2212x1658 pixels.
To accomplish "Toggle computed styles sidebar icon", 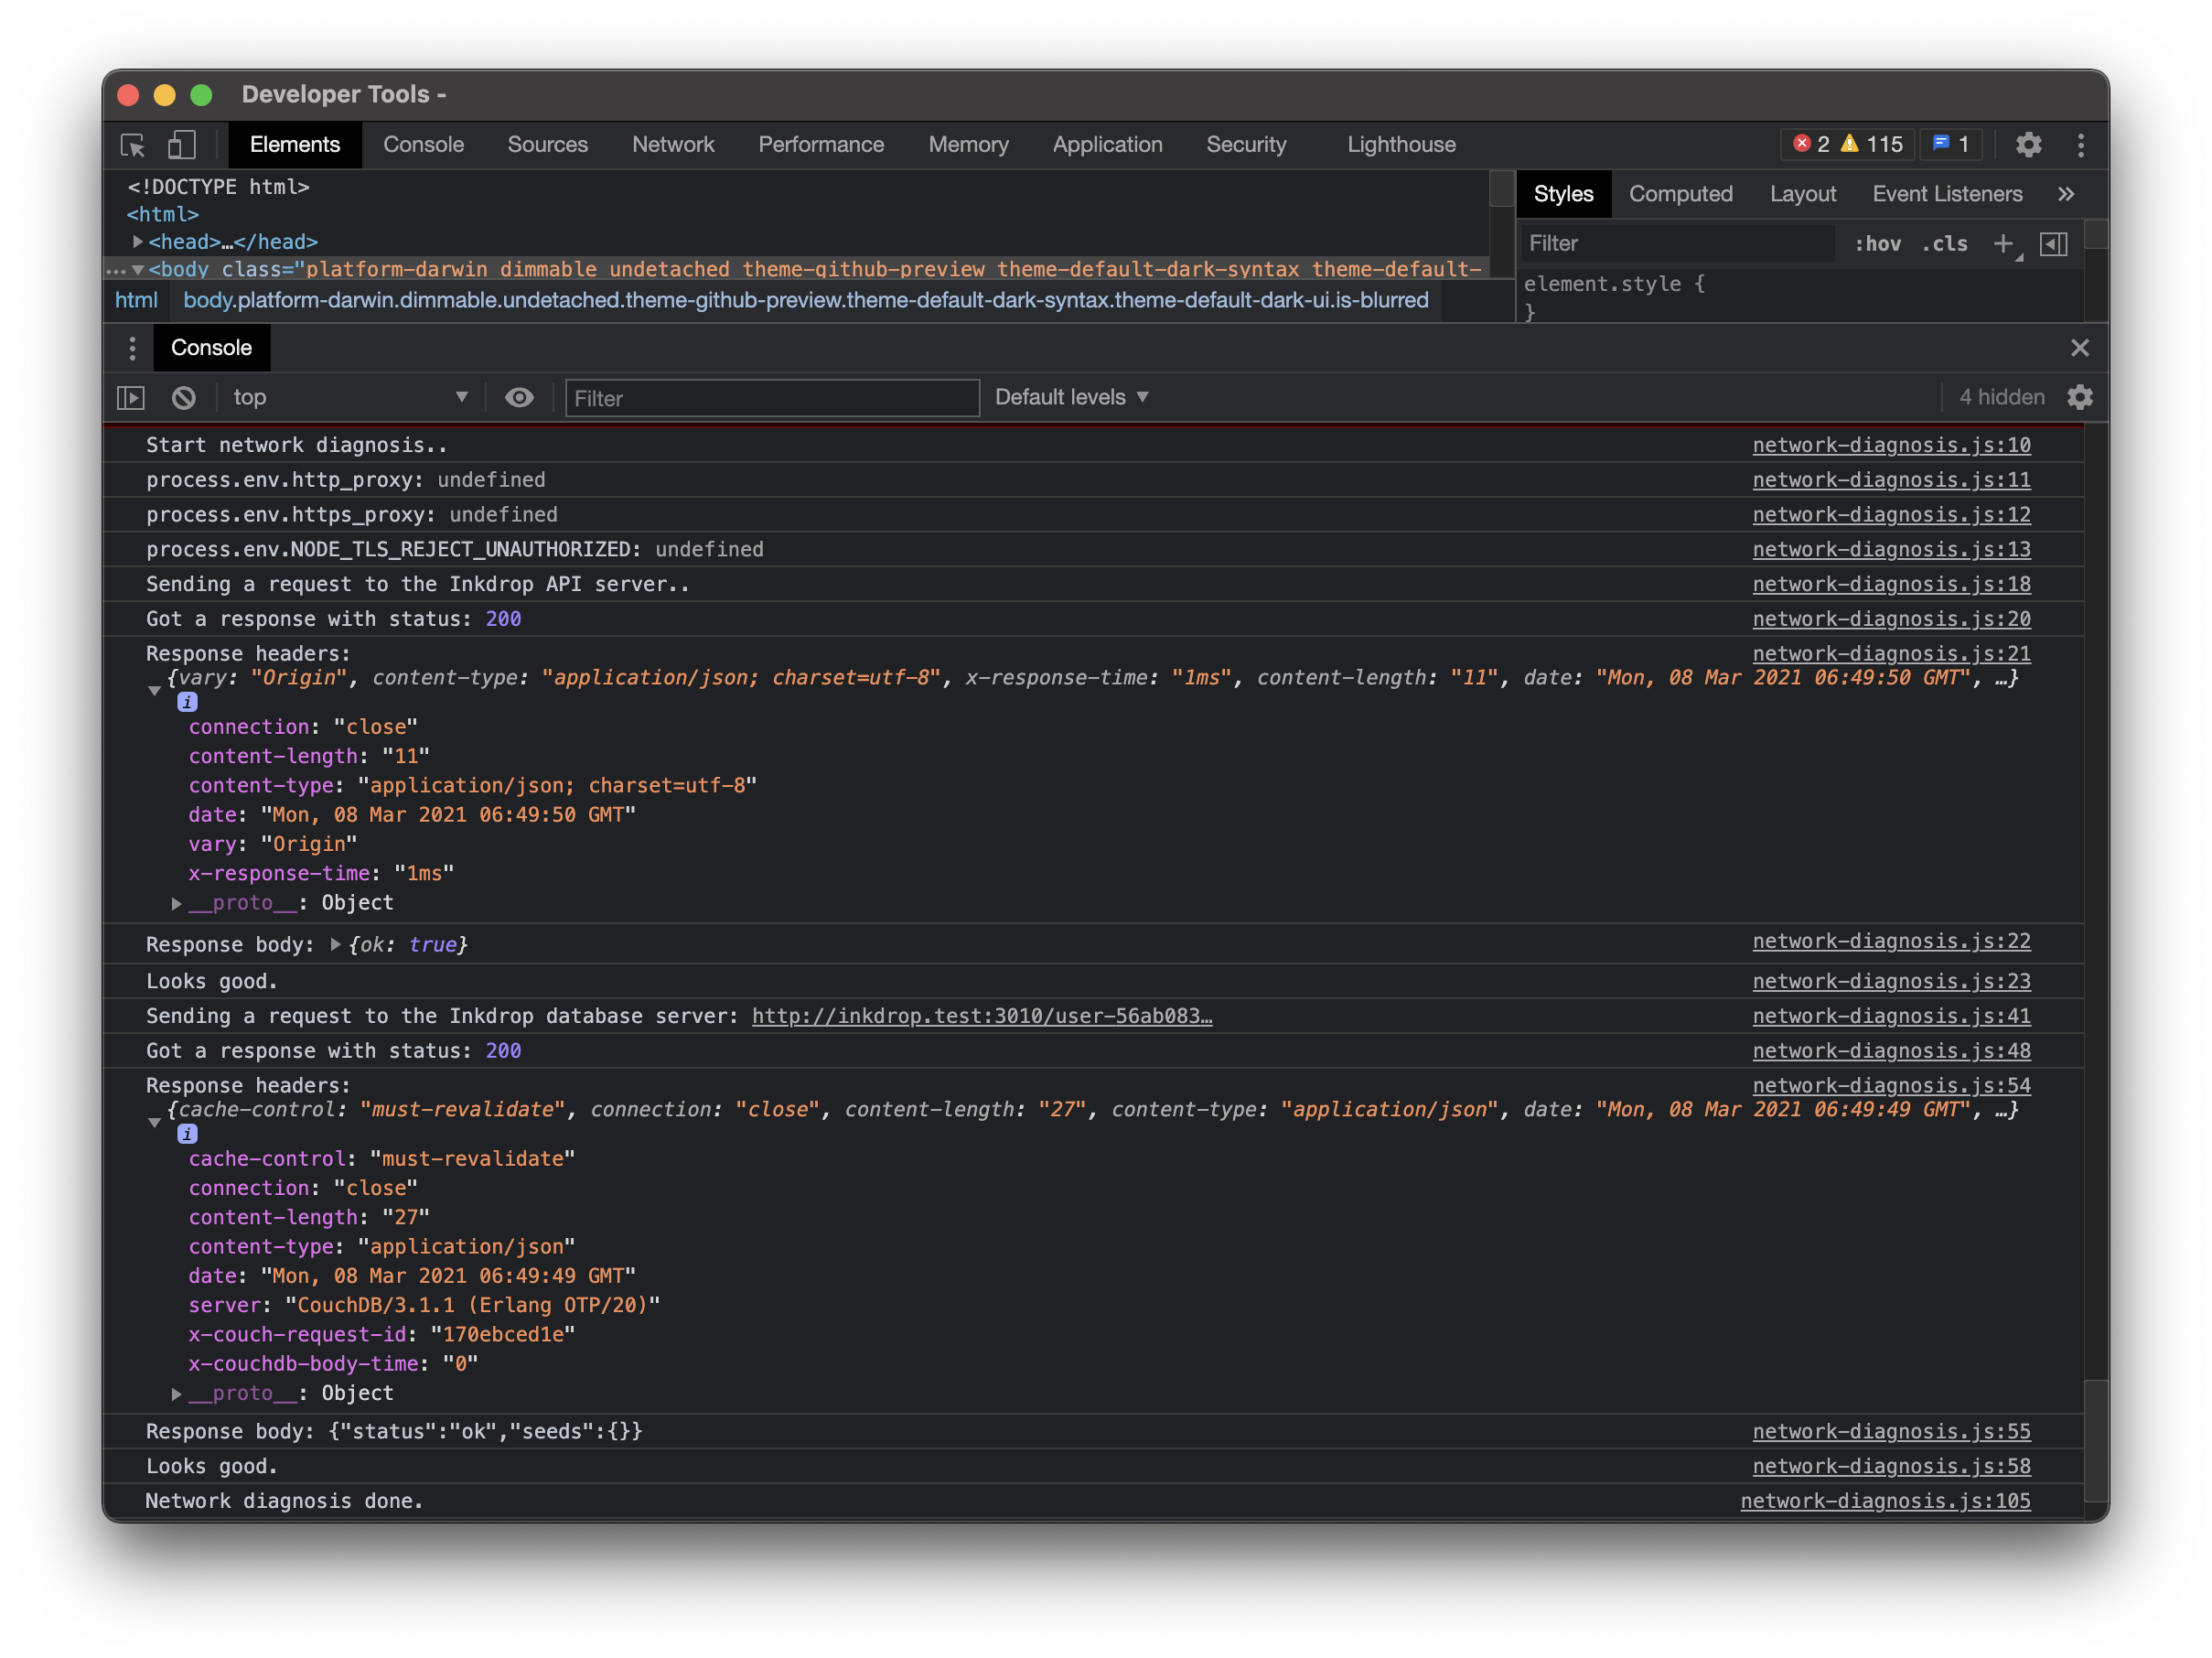I will click(x=2052, y=244).
